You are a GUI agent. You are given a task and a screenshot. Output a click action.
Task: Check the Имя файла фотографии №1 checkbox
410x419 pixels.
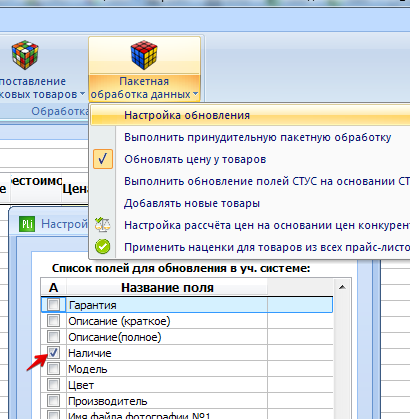tap(53, 415)
